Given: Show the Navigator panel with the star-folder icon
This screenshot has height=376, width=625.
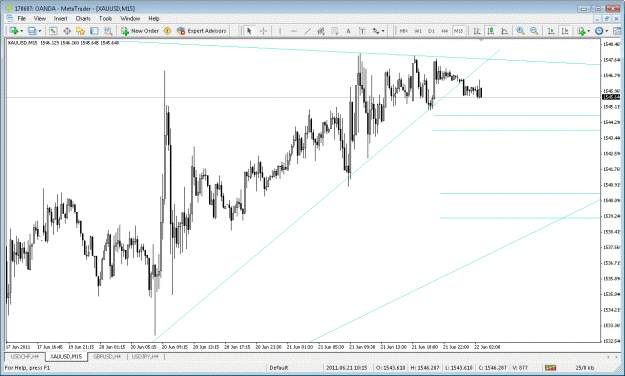Looking at the screenshot, I should point(81,31).
